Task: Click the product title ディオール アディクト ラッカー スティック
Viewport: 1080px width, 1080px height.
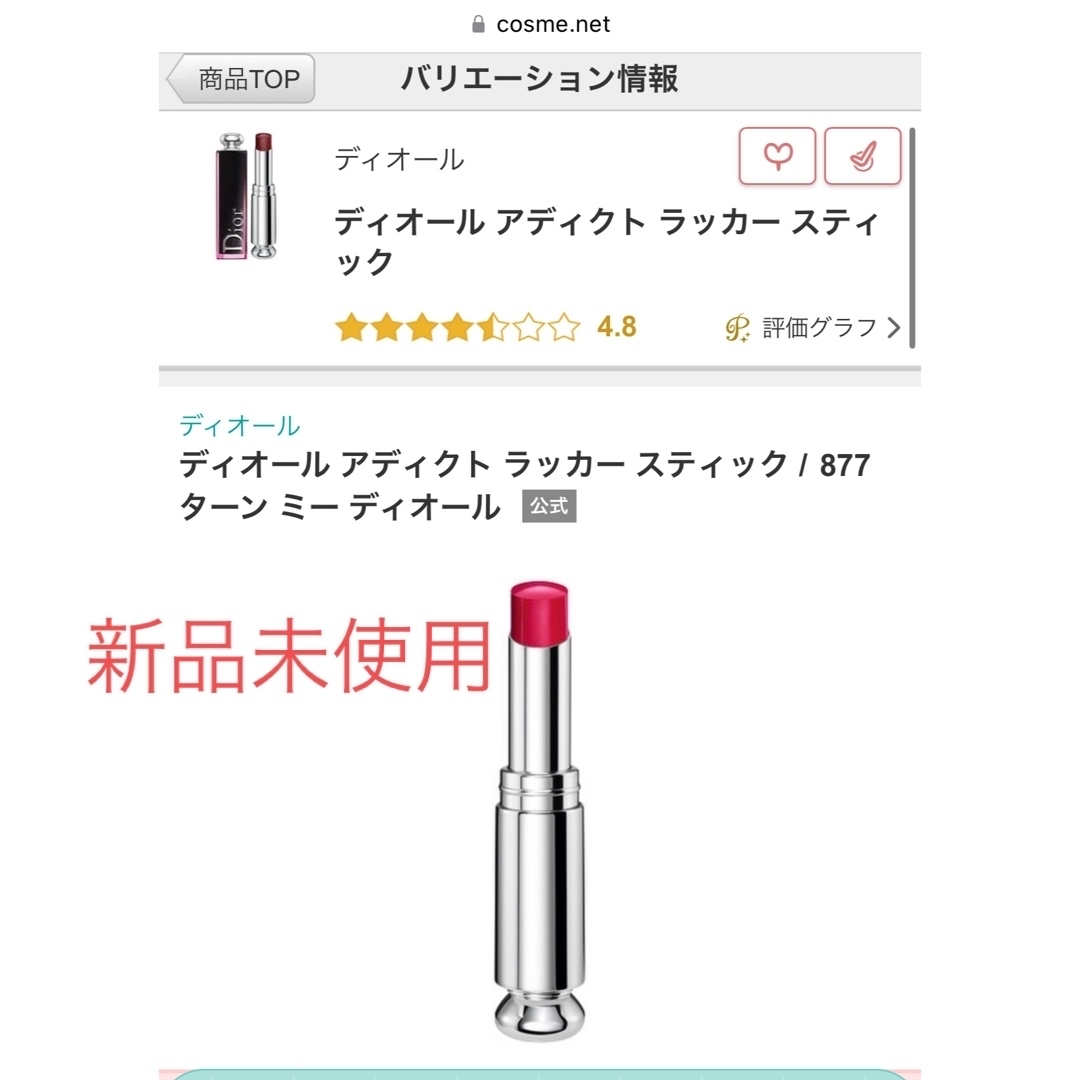Action: (608, 242)
